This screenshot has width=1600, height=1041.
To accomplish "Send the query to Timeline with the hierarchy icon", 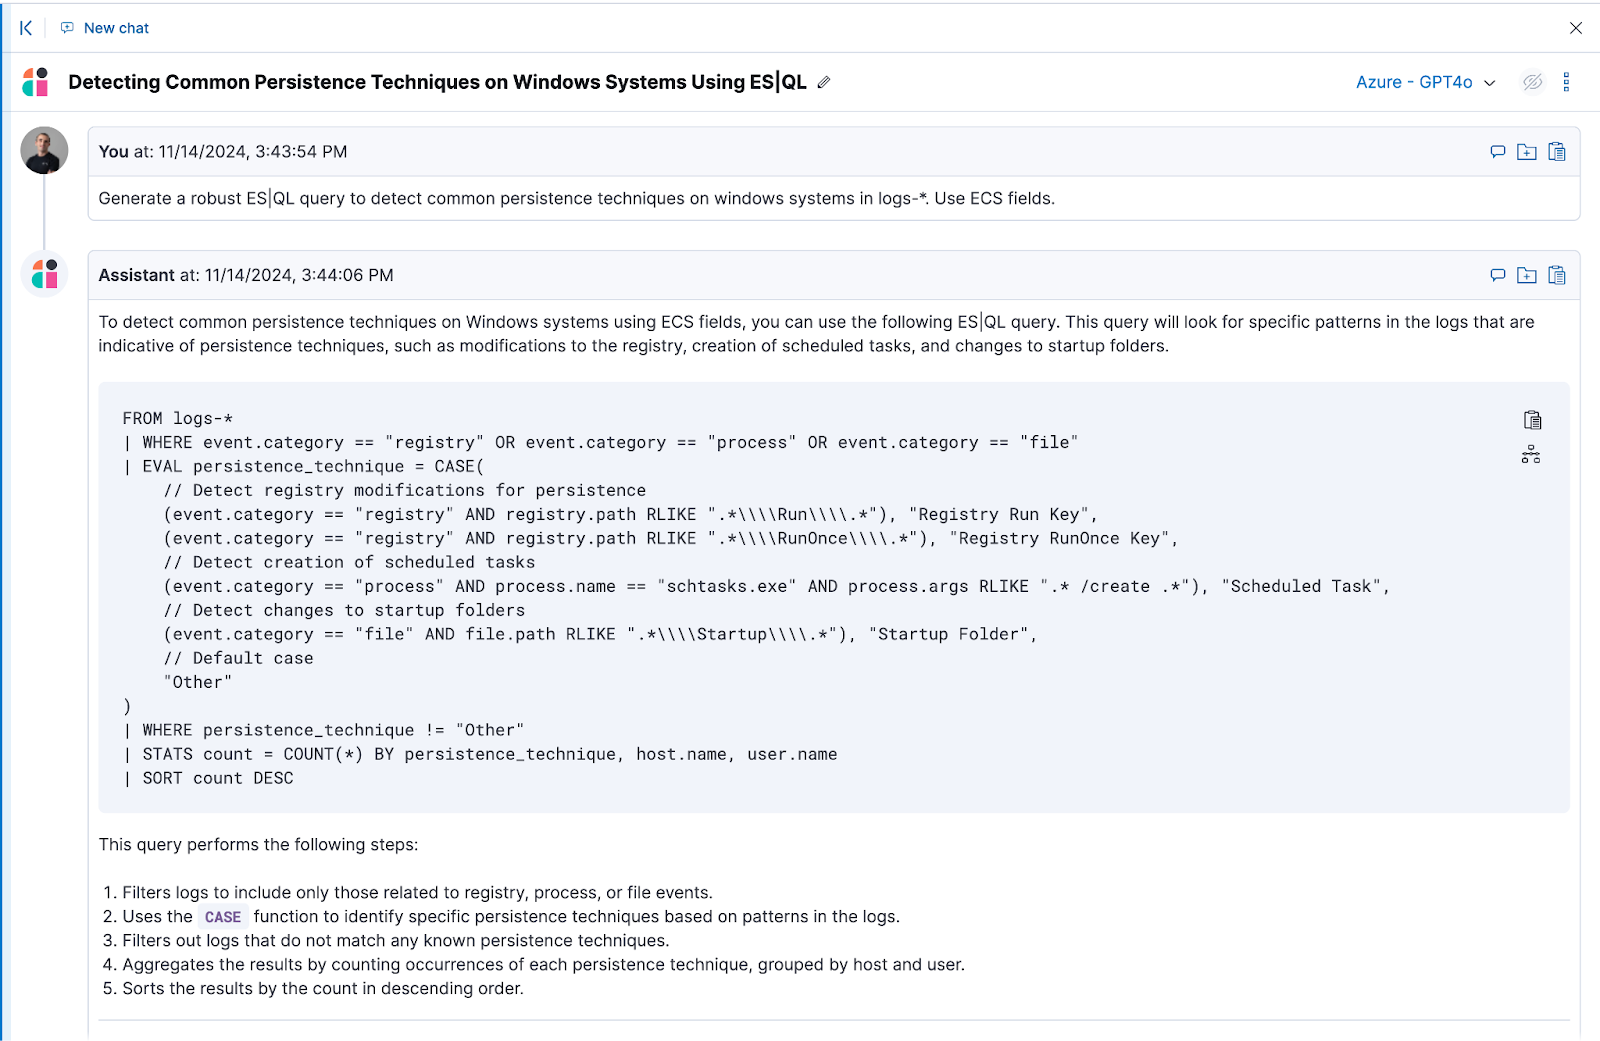I will tap(1531, 455).
